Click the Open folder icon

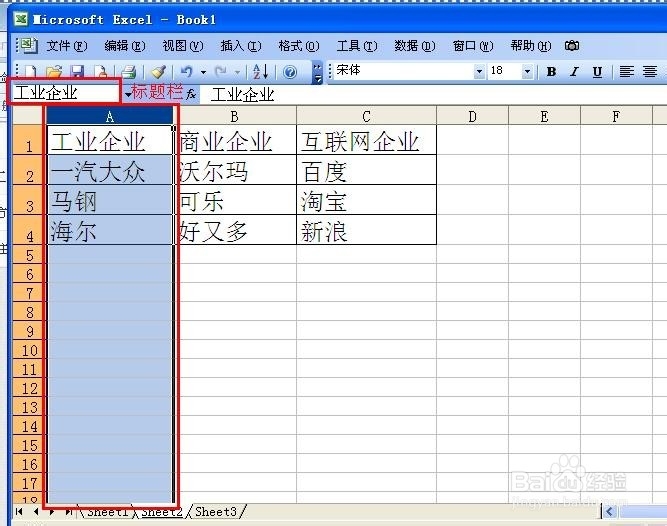(54, 72)
